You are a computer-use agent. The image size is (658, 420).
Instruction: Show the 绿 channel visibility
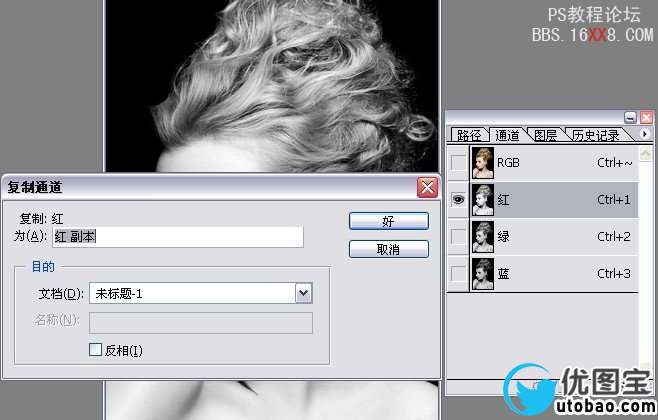(x=458, y=237)
